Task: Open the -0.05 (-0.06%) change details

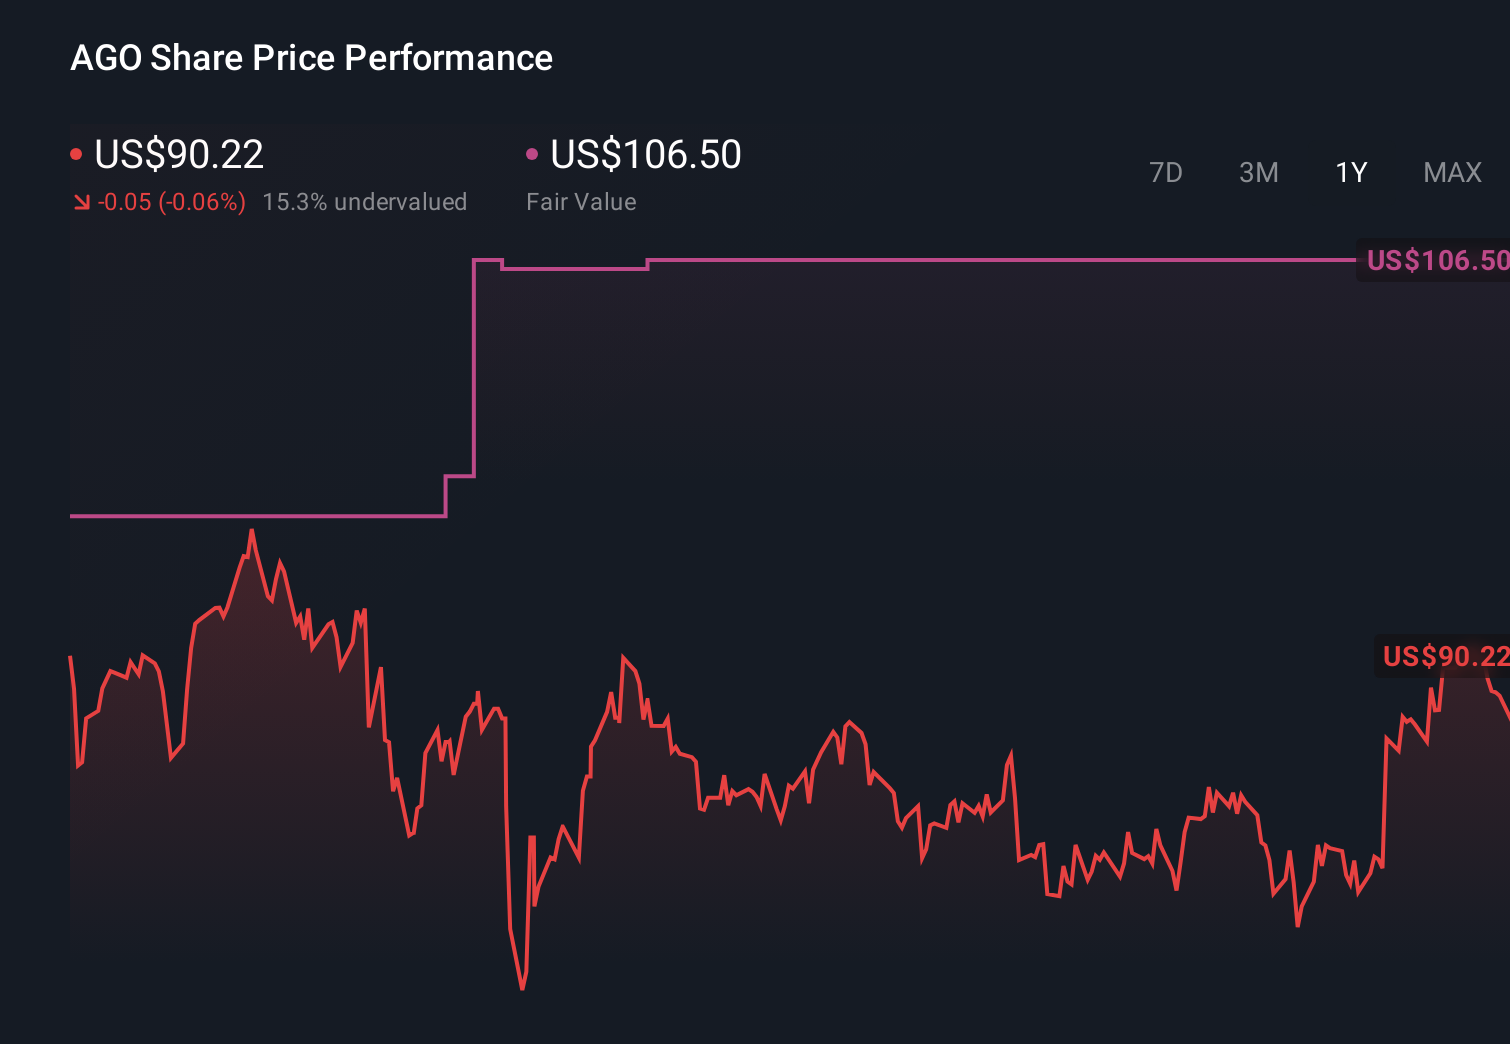Action: (171, 201)
